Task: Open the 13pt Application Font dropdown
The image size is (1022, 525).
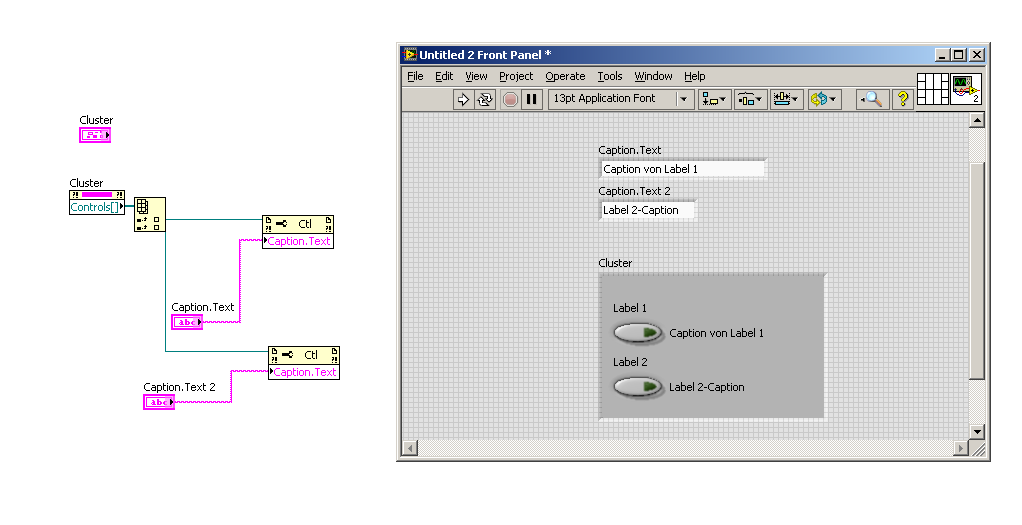Action: tap(620, 99)
